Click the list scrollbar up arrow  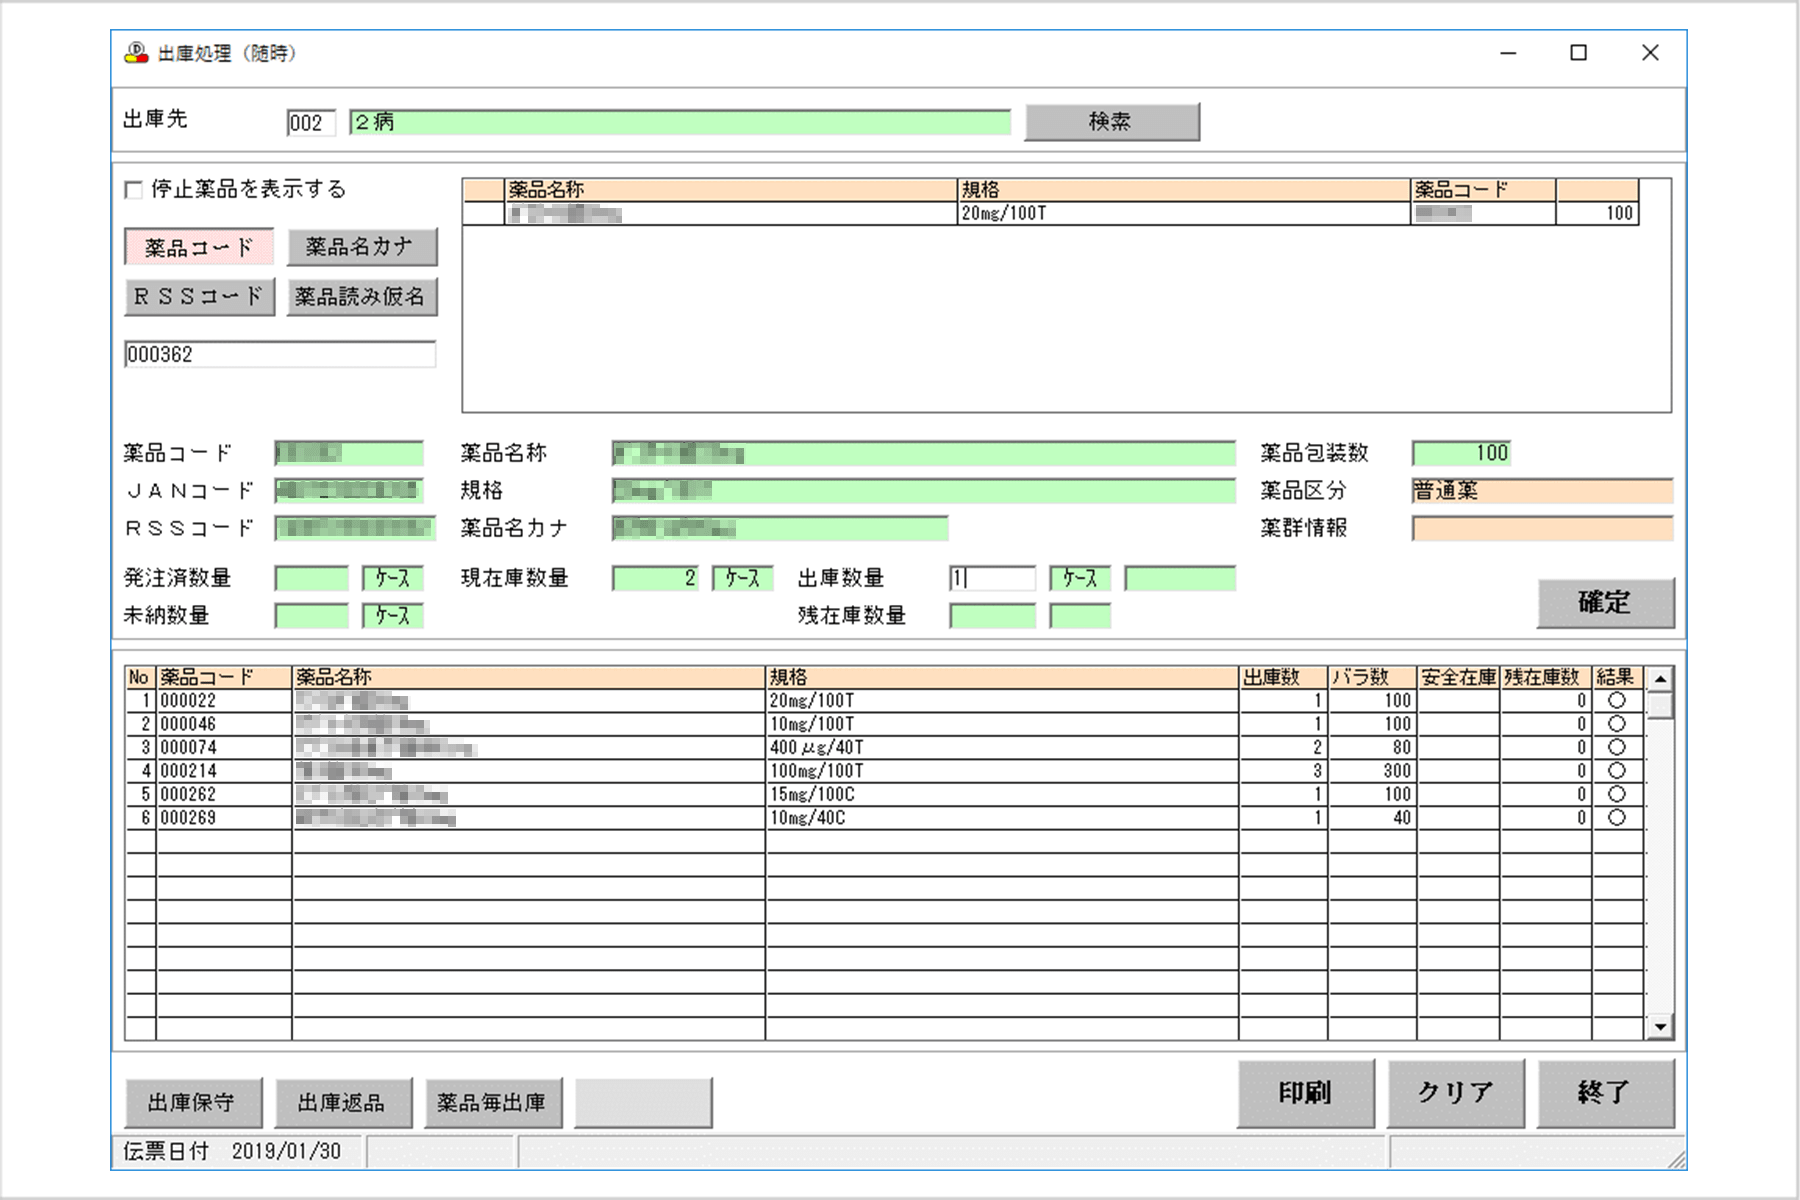[x=1660, y=679]
